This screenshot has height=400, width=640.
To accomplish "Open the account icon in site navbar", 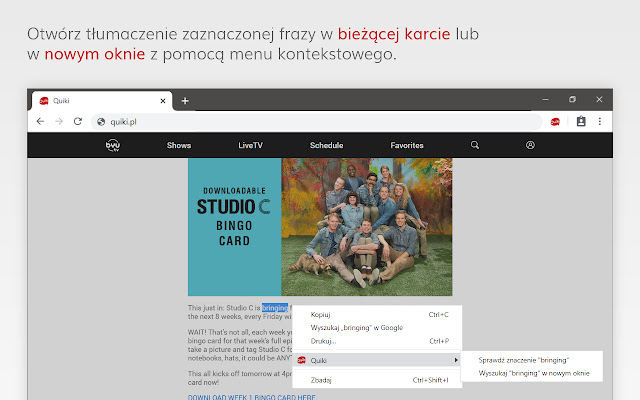I will [x=530, y=145].
